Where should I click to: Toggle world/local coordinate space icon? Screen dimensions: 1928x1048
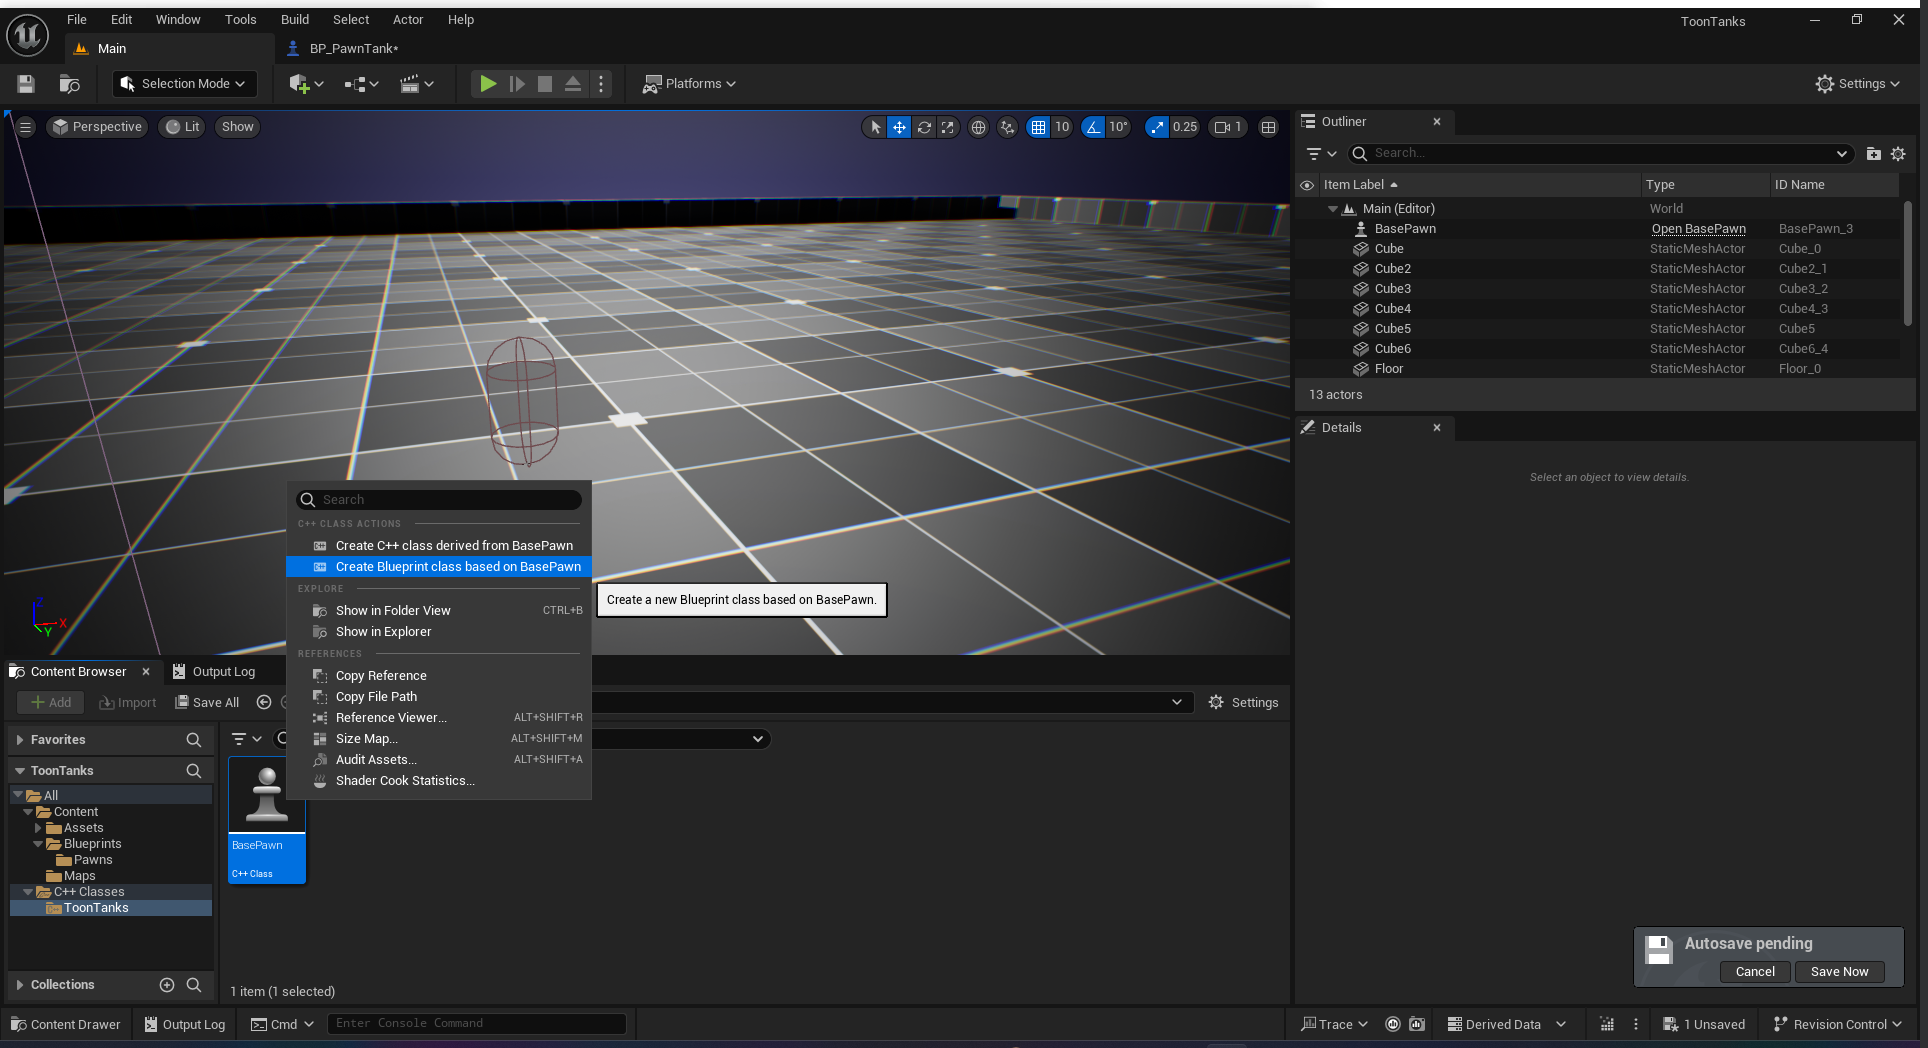coord(978,127)
